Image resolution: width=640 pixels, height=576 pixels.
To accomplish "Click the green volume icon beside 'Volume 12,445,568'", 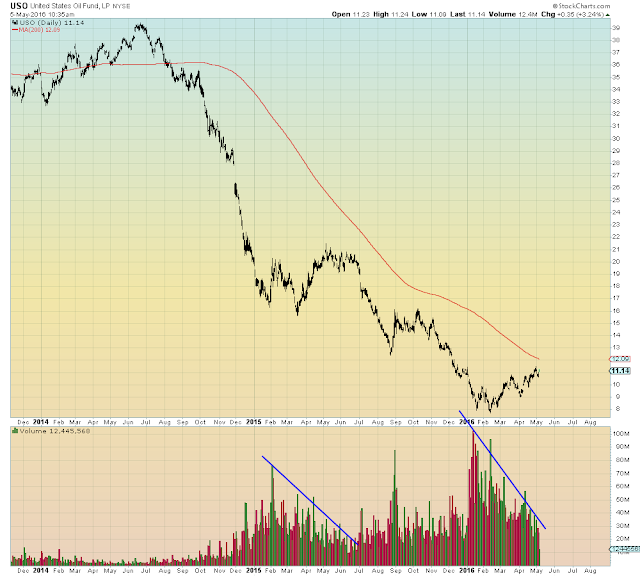I will (x=15, y=431).
